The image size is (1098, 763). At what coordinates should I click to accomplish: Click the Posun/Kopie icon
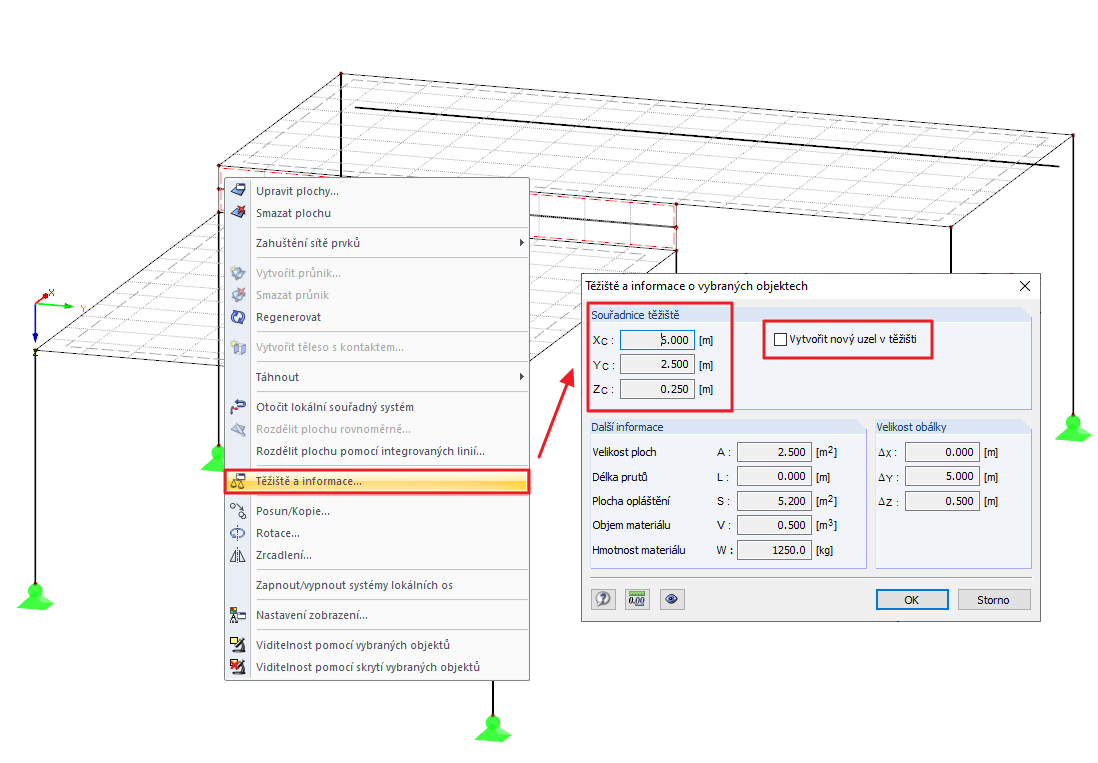click(238, 511)
